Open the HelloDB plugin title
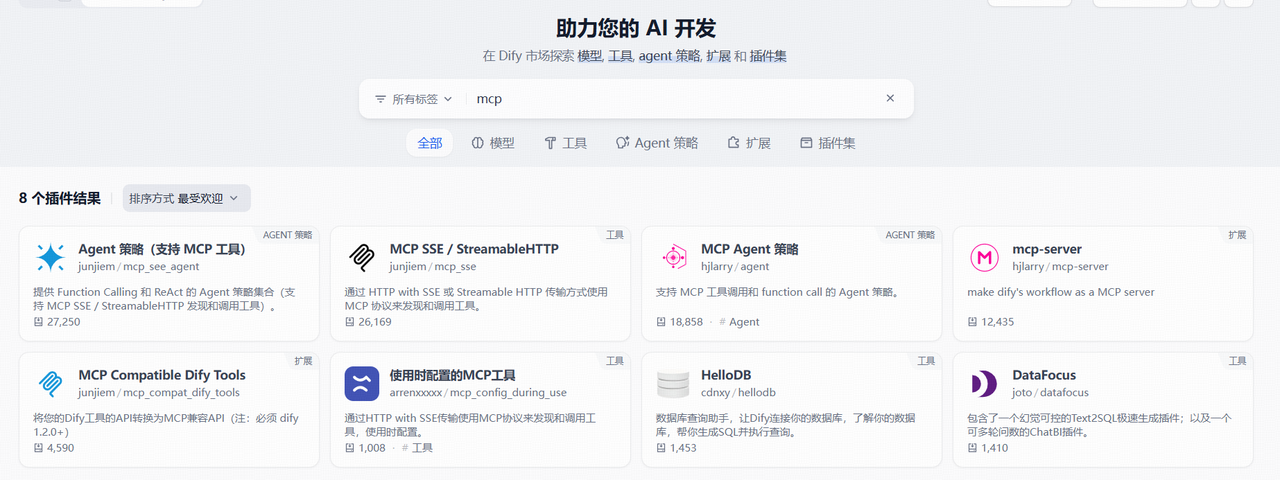1280x480 pixels. coord(726,375)
